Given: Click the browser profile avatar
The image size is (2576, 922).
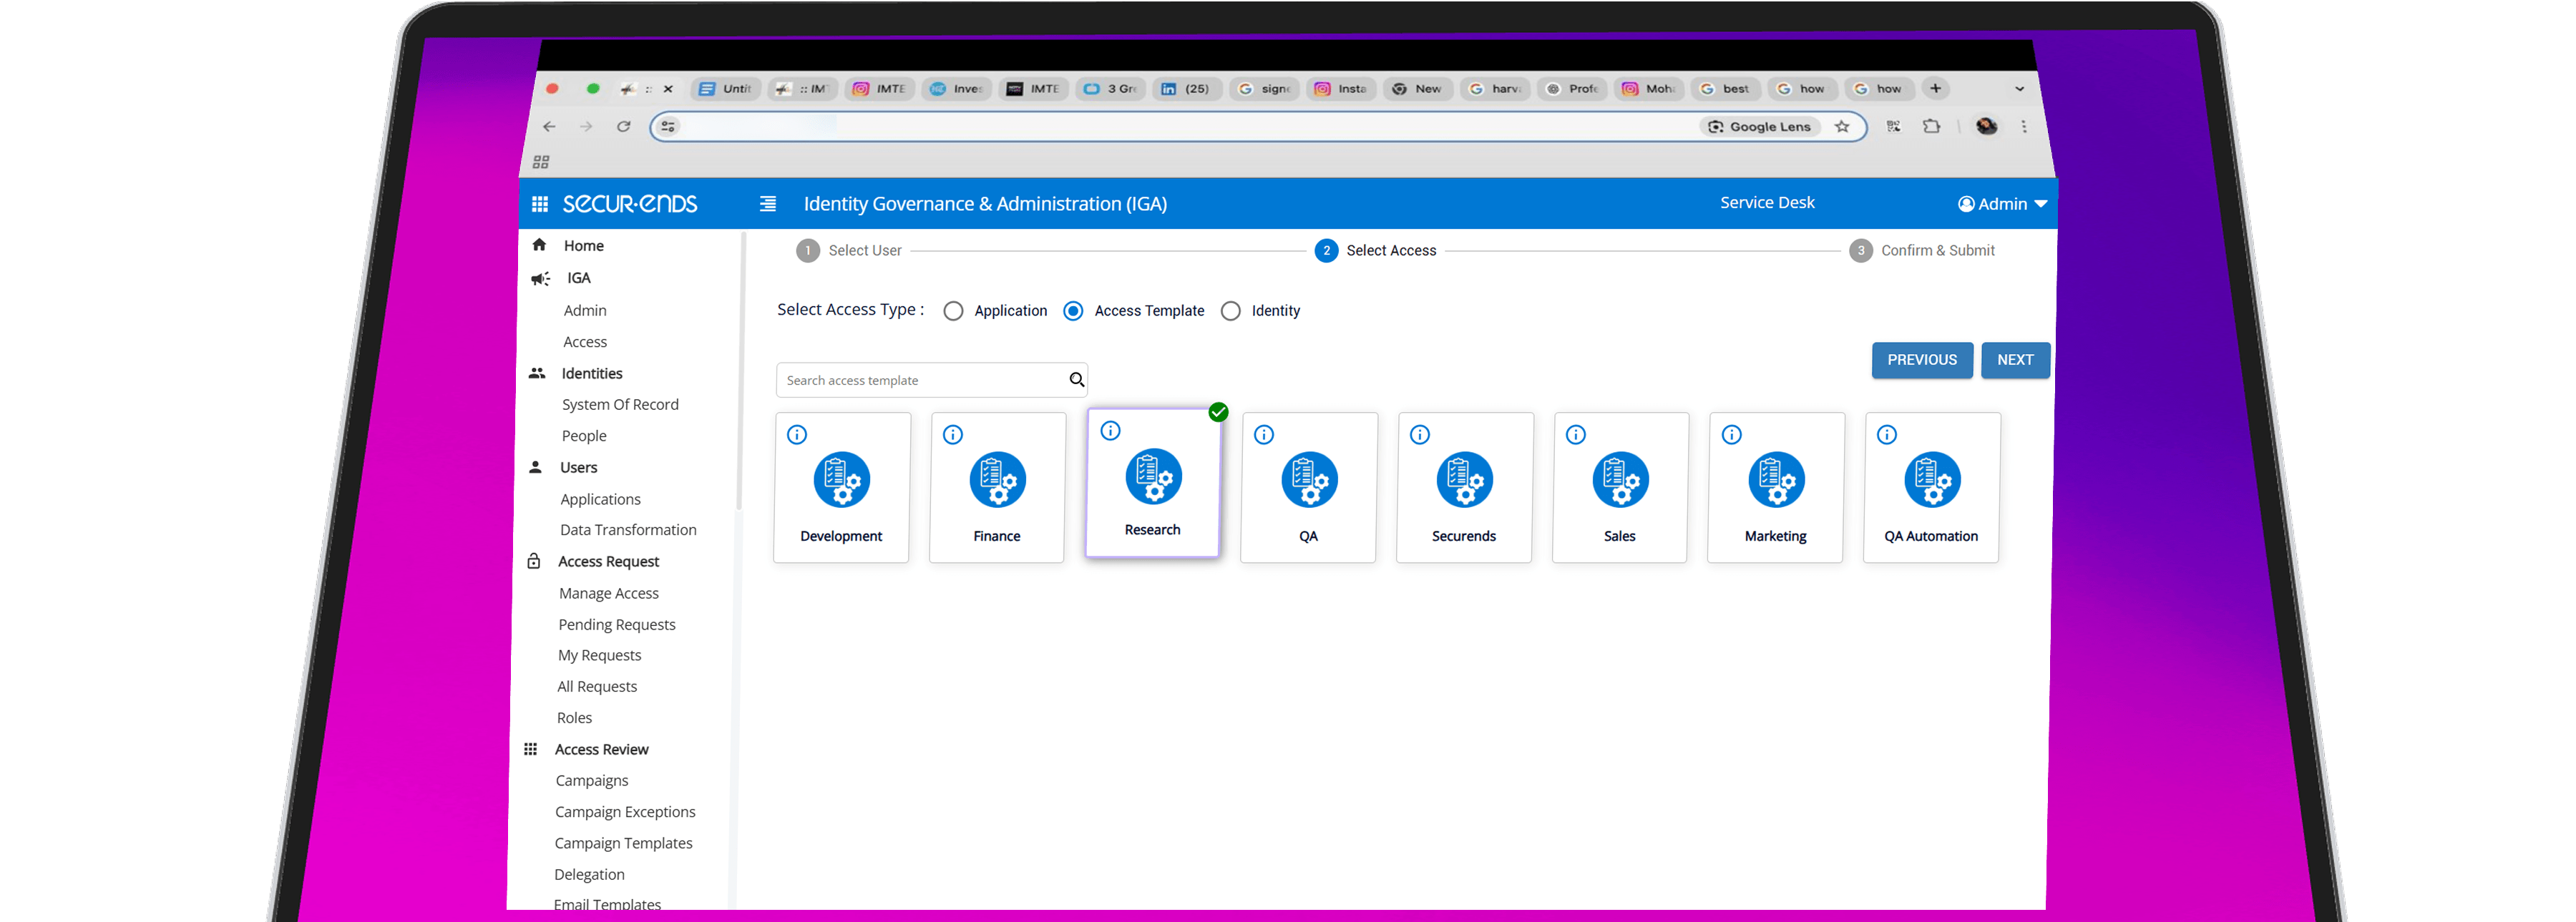Looking at the screenshot, I should coord(1987,126).
